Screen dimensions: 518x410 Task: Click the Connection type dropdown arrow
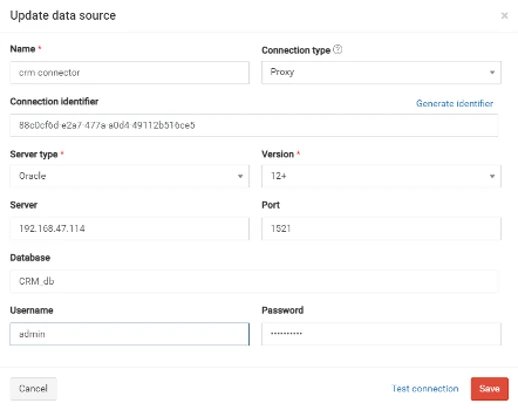click(492, 72)
